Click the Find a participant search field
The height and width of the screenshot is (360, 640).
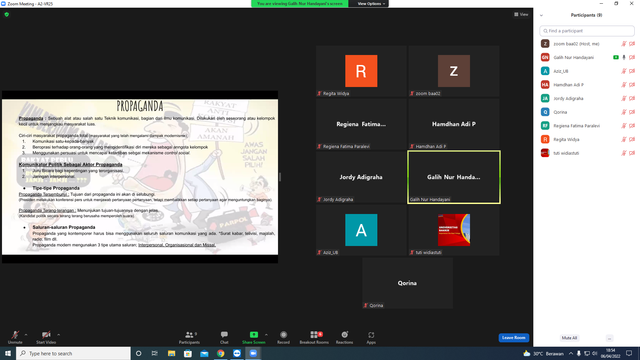click(587, 31)
